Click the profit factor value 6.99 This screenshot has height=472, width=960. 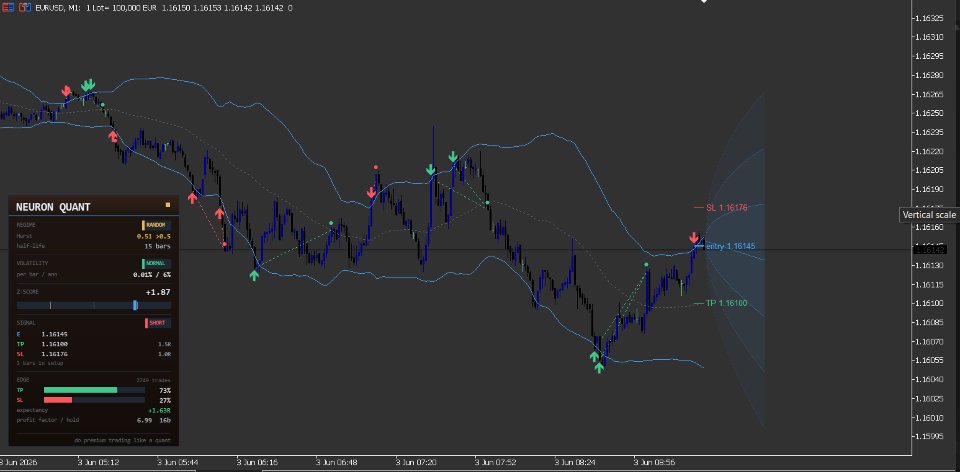pos(144,421)
